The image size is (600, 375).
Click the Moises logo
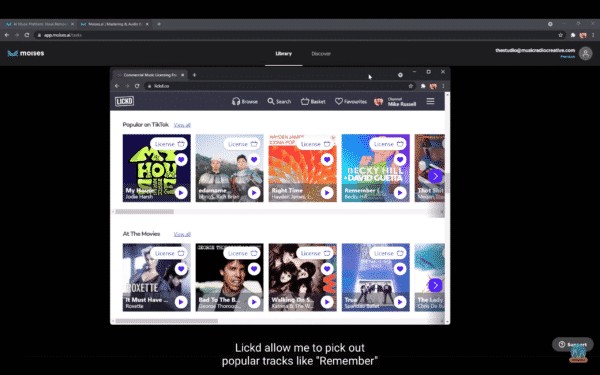click(x=26, y=53)
